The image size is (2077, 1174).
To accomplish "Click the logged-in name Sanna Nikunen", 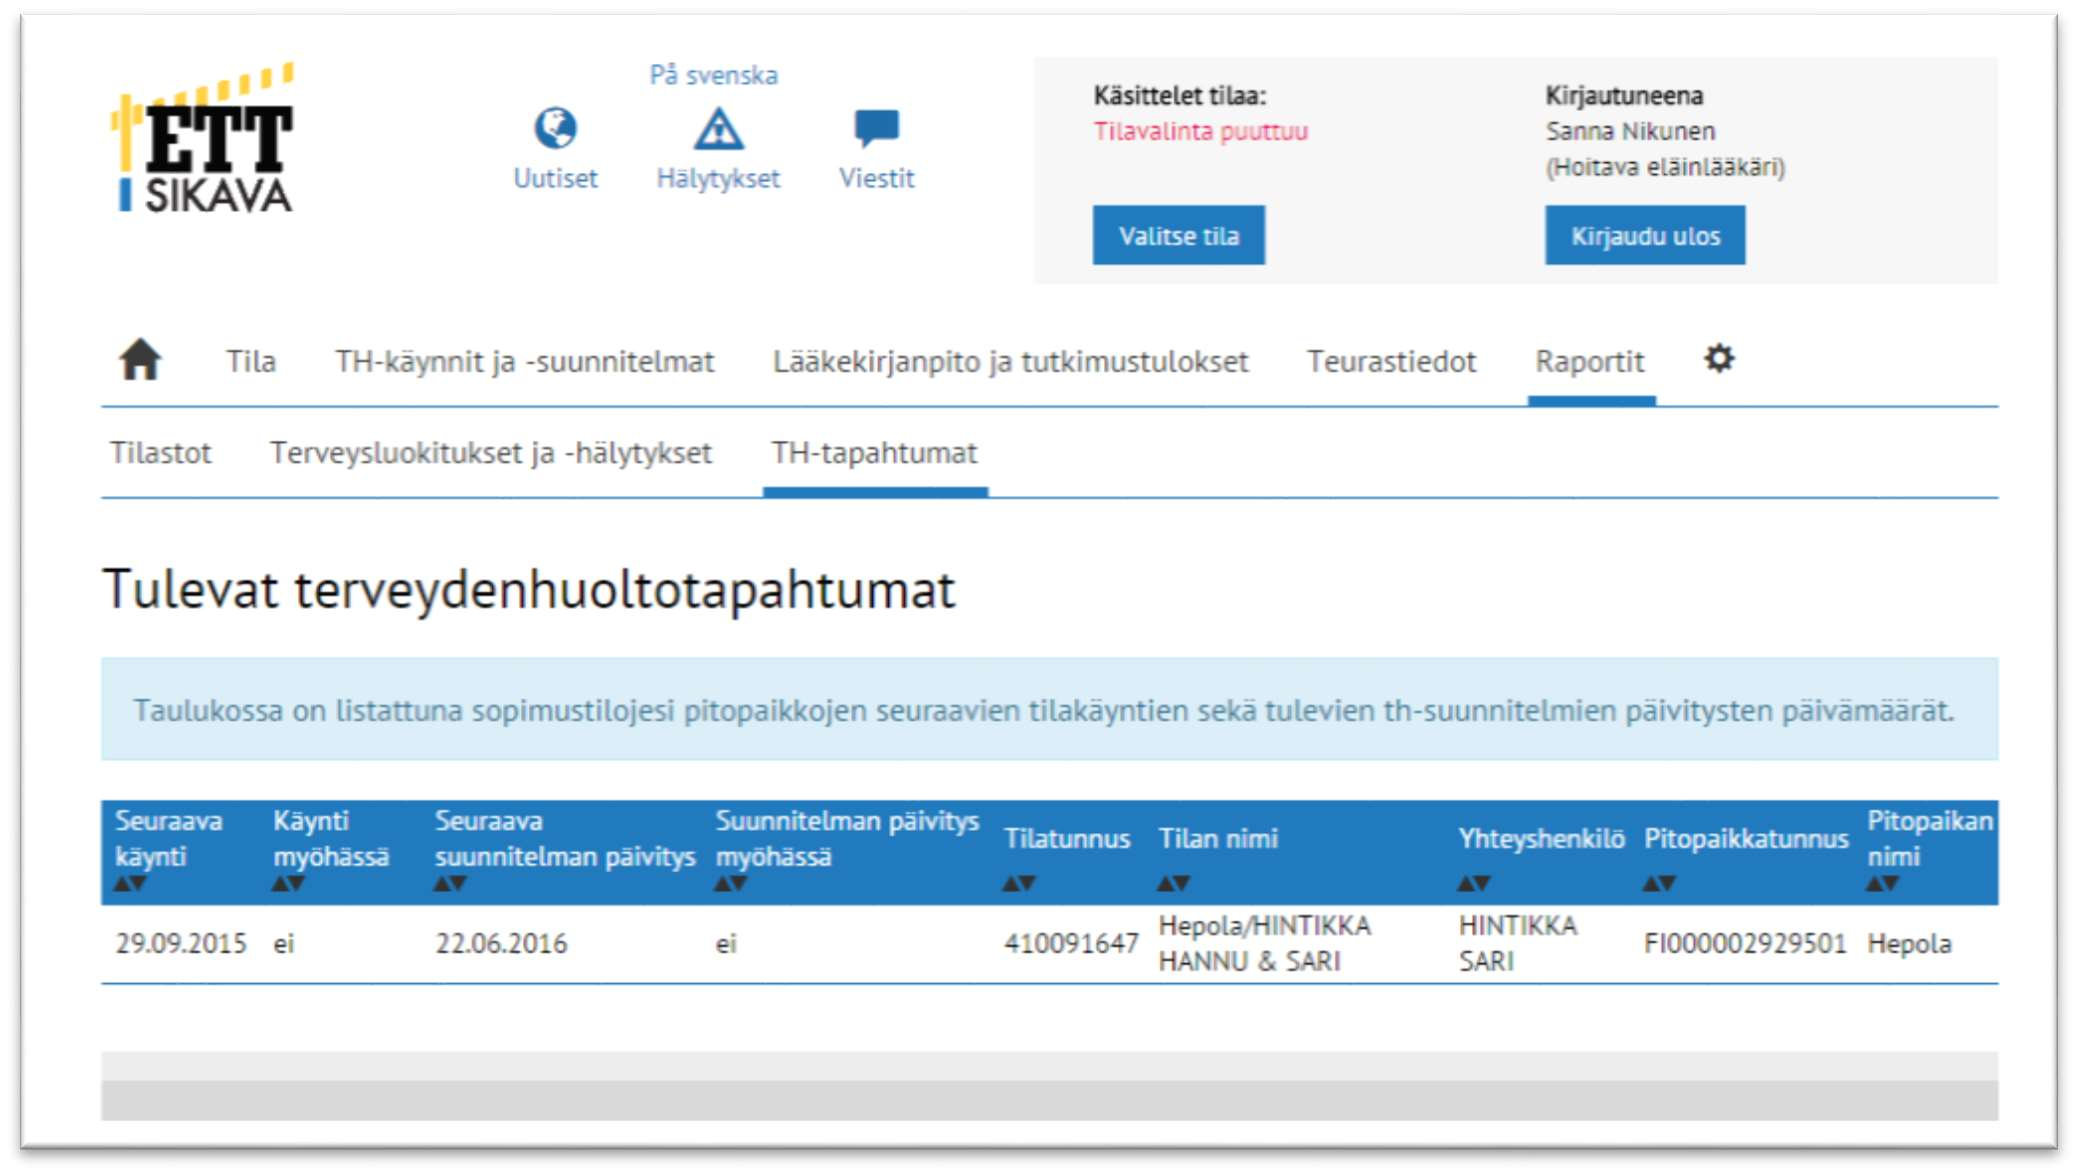I will pyautogui.click(x=1630, y=131).
